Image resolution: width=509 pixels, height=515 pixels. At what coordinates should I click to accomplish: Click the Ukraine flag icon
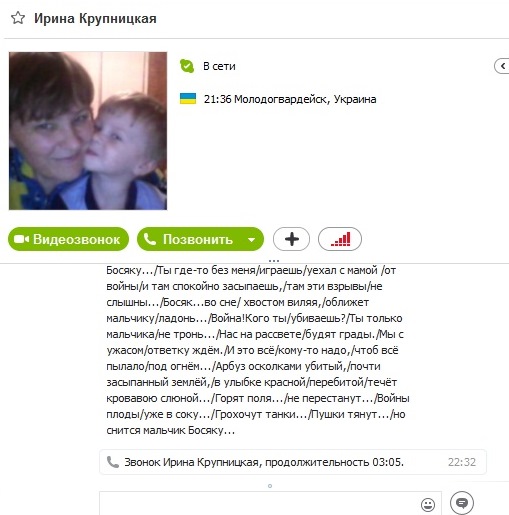pos(188,99)
